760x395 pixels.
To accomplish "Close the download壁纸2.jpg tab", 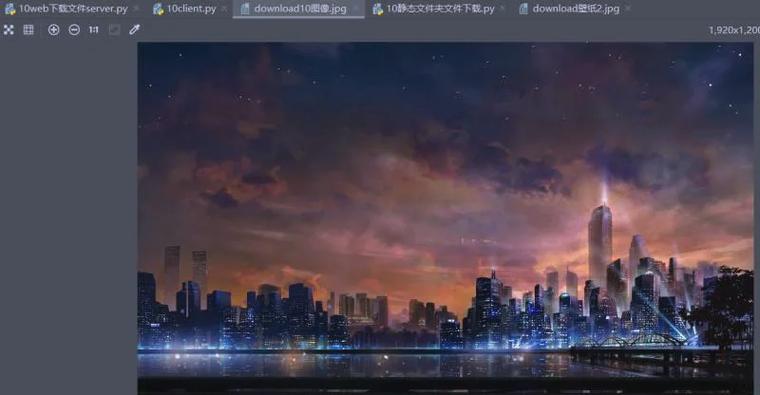I will pyautogui.click(x=628, y=9).
